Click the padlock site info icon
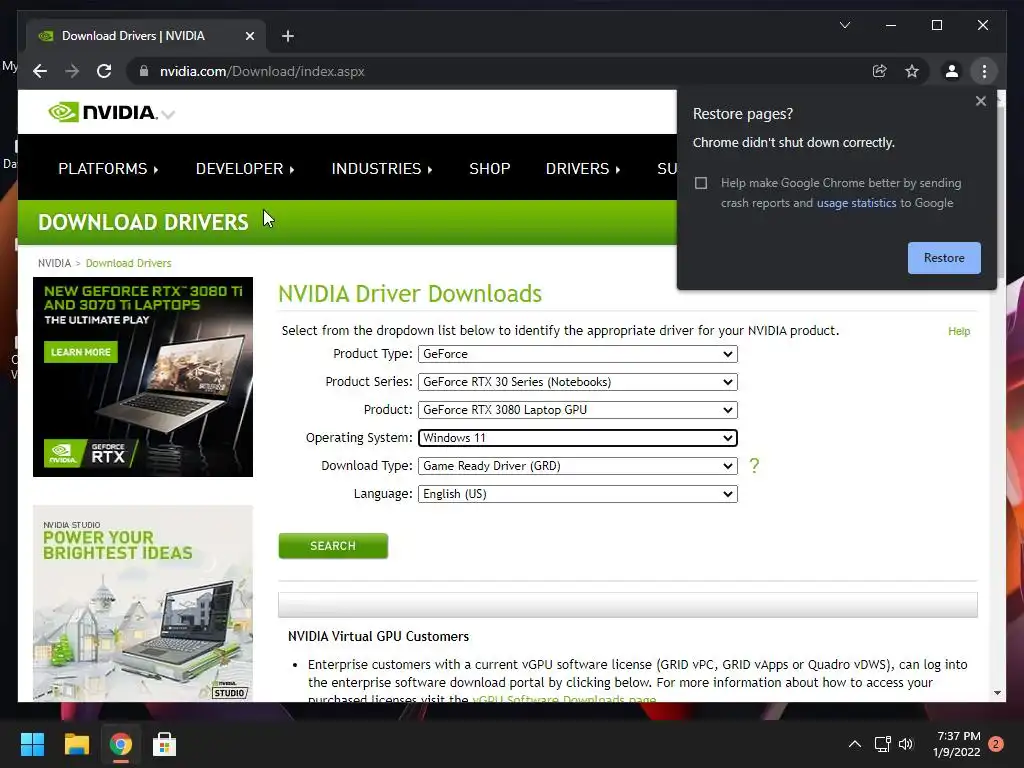The height and width of the screenshot is (768, 1024). (144, 71)
